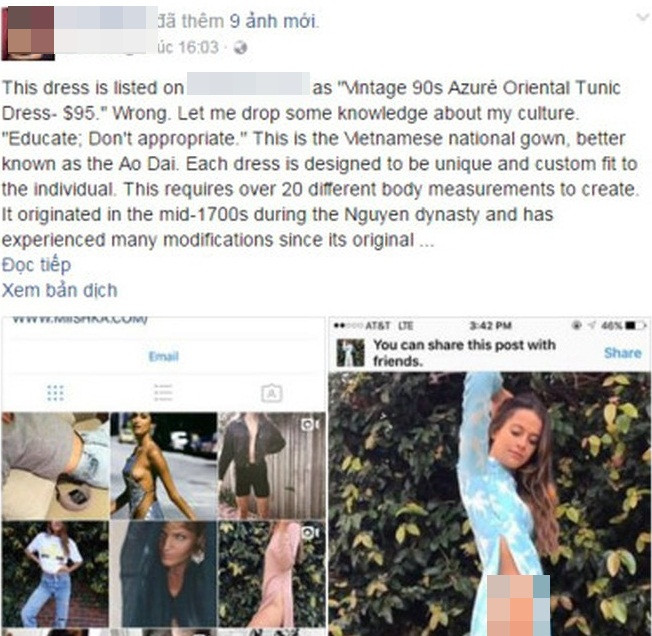Open the tagged photos icon
Image resolution: width=652 pixels, height=636 pixels.
tap(272, 393)
